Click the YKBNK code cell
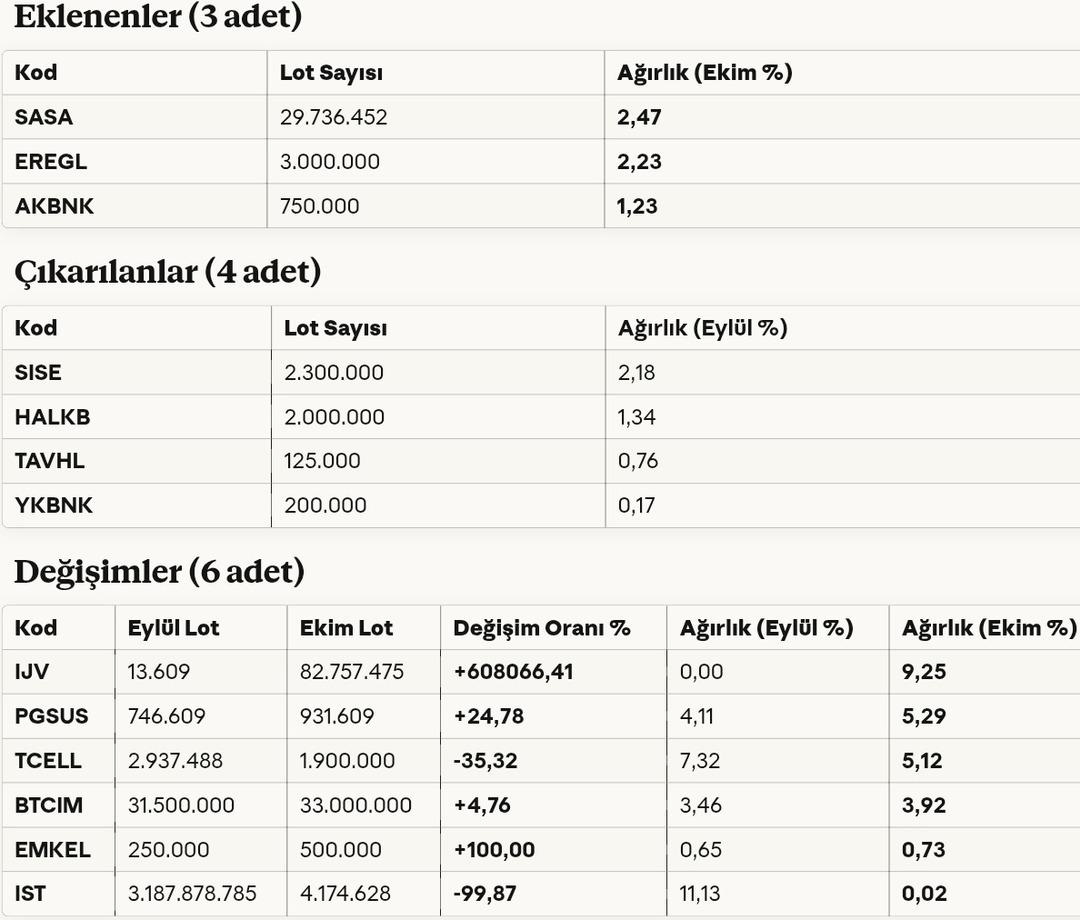1080x920 pixels. point(54,506)
